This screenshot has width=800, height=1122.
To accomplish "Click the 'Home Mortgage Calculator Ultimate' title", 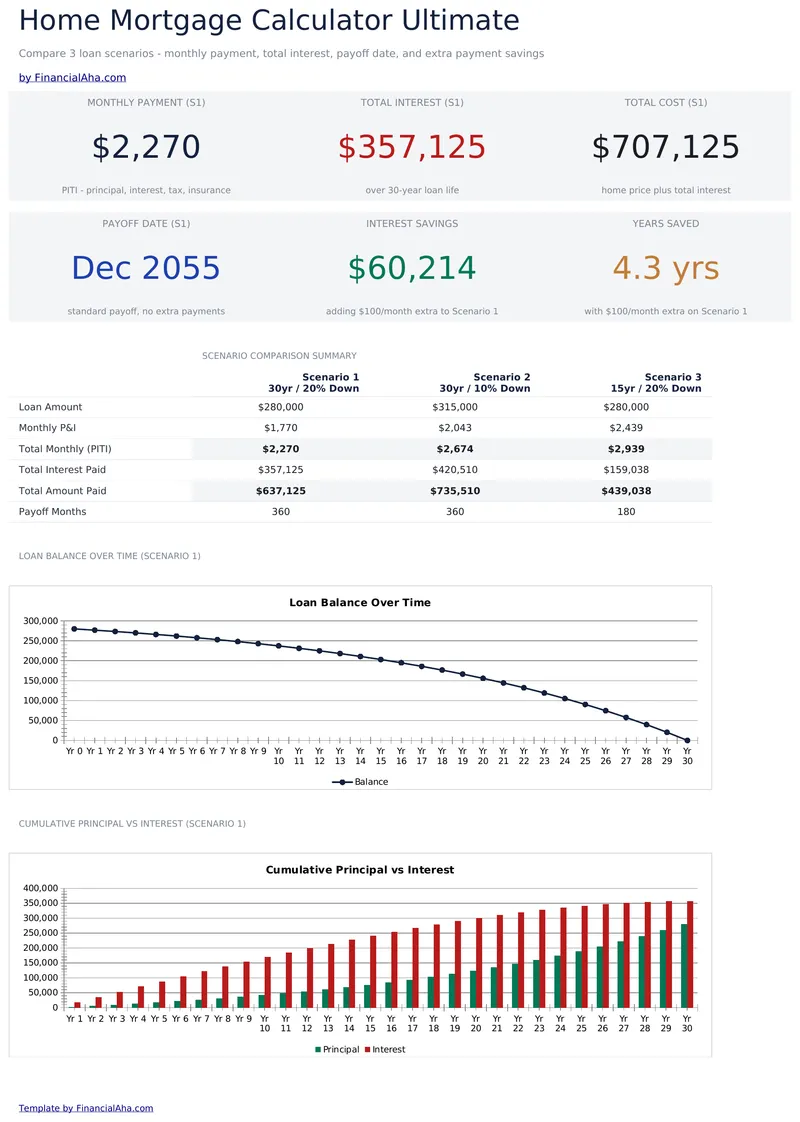I will [269, 20].
